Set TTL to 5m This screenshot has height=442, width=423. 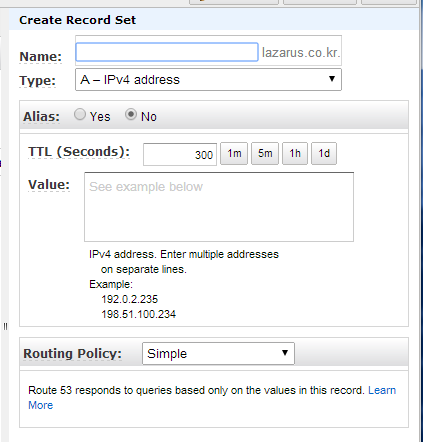265,153
